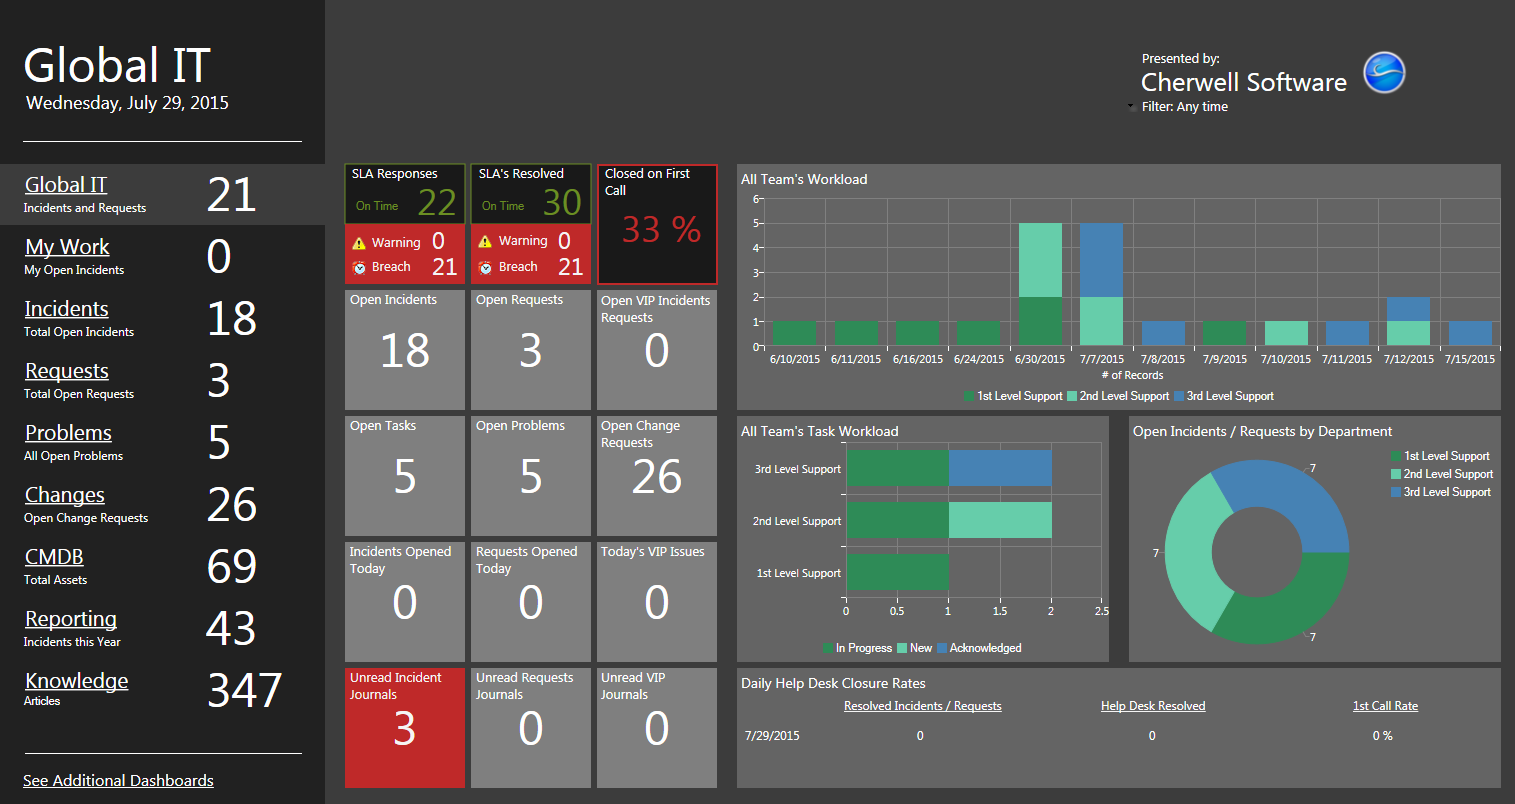Viewport: 1515px width, 804px height.
Task: Click the Breach 21 row in SLA's Resolved
Action: pyautogui.click(x=531, y=267)
